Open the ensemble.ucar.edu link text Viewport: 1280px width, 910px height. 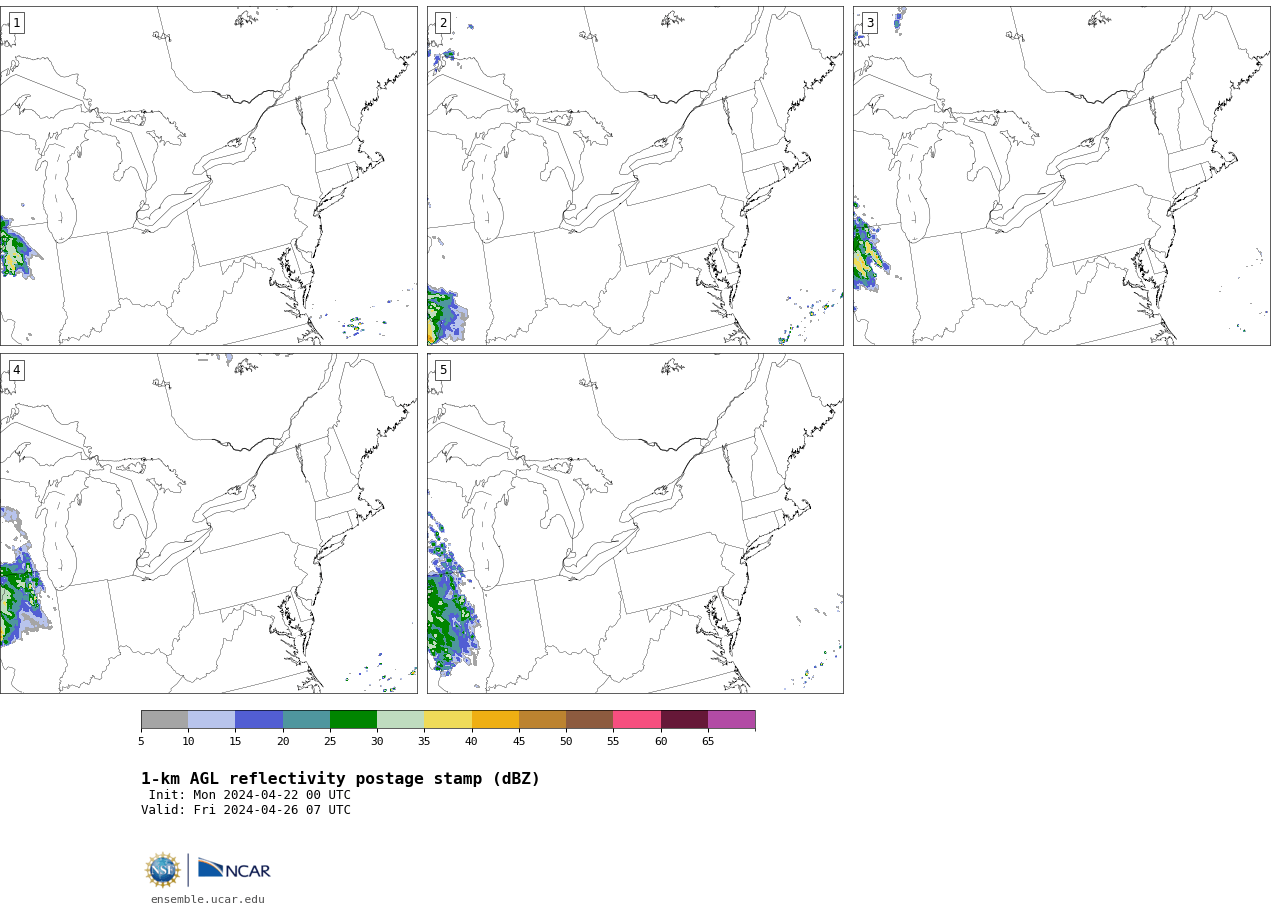pyautogui.click(x=208, y=900)
